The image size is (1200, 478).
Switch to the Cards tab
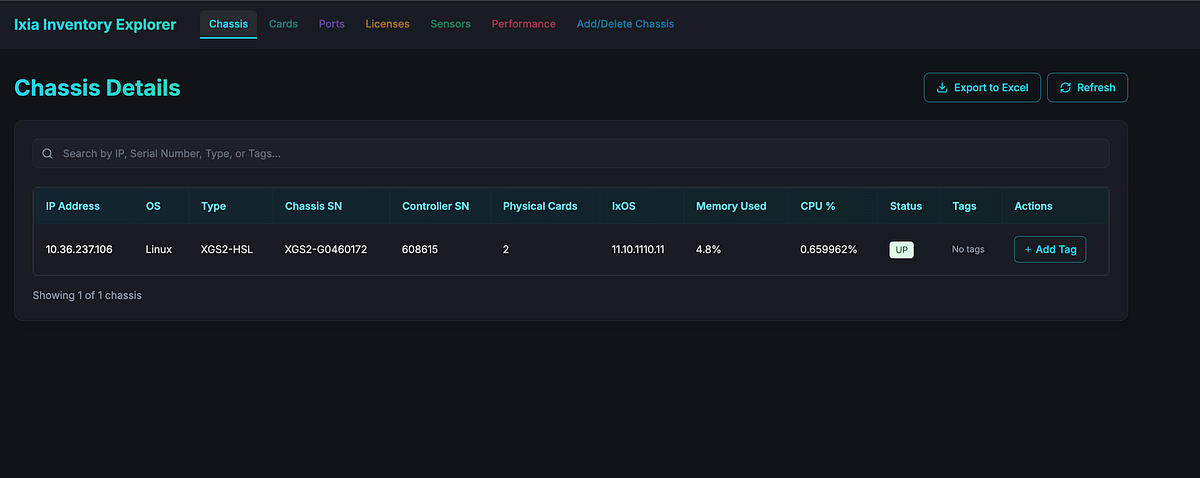pyautogui.click(x=283, y=24)
